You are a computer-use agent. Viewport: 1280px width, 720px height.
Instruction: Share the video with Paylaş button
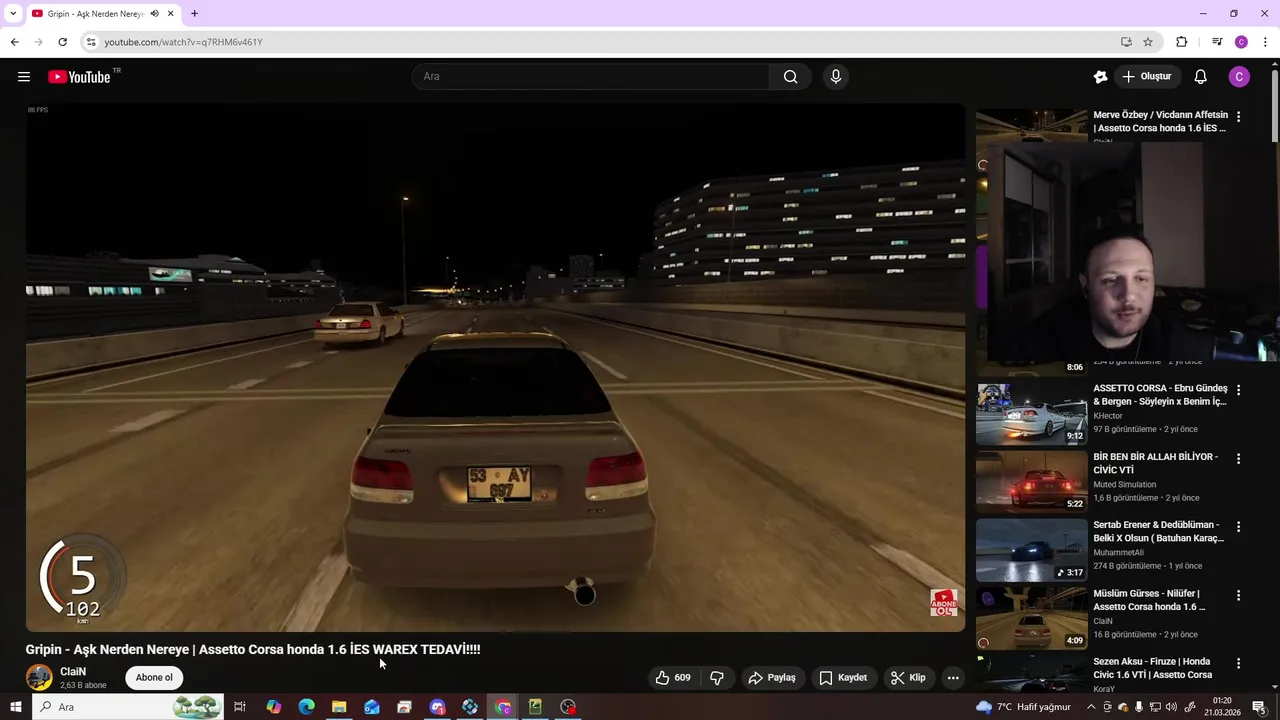[772, 678]
